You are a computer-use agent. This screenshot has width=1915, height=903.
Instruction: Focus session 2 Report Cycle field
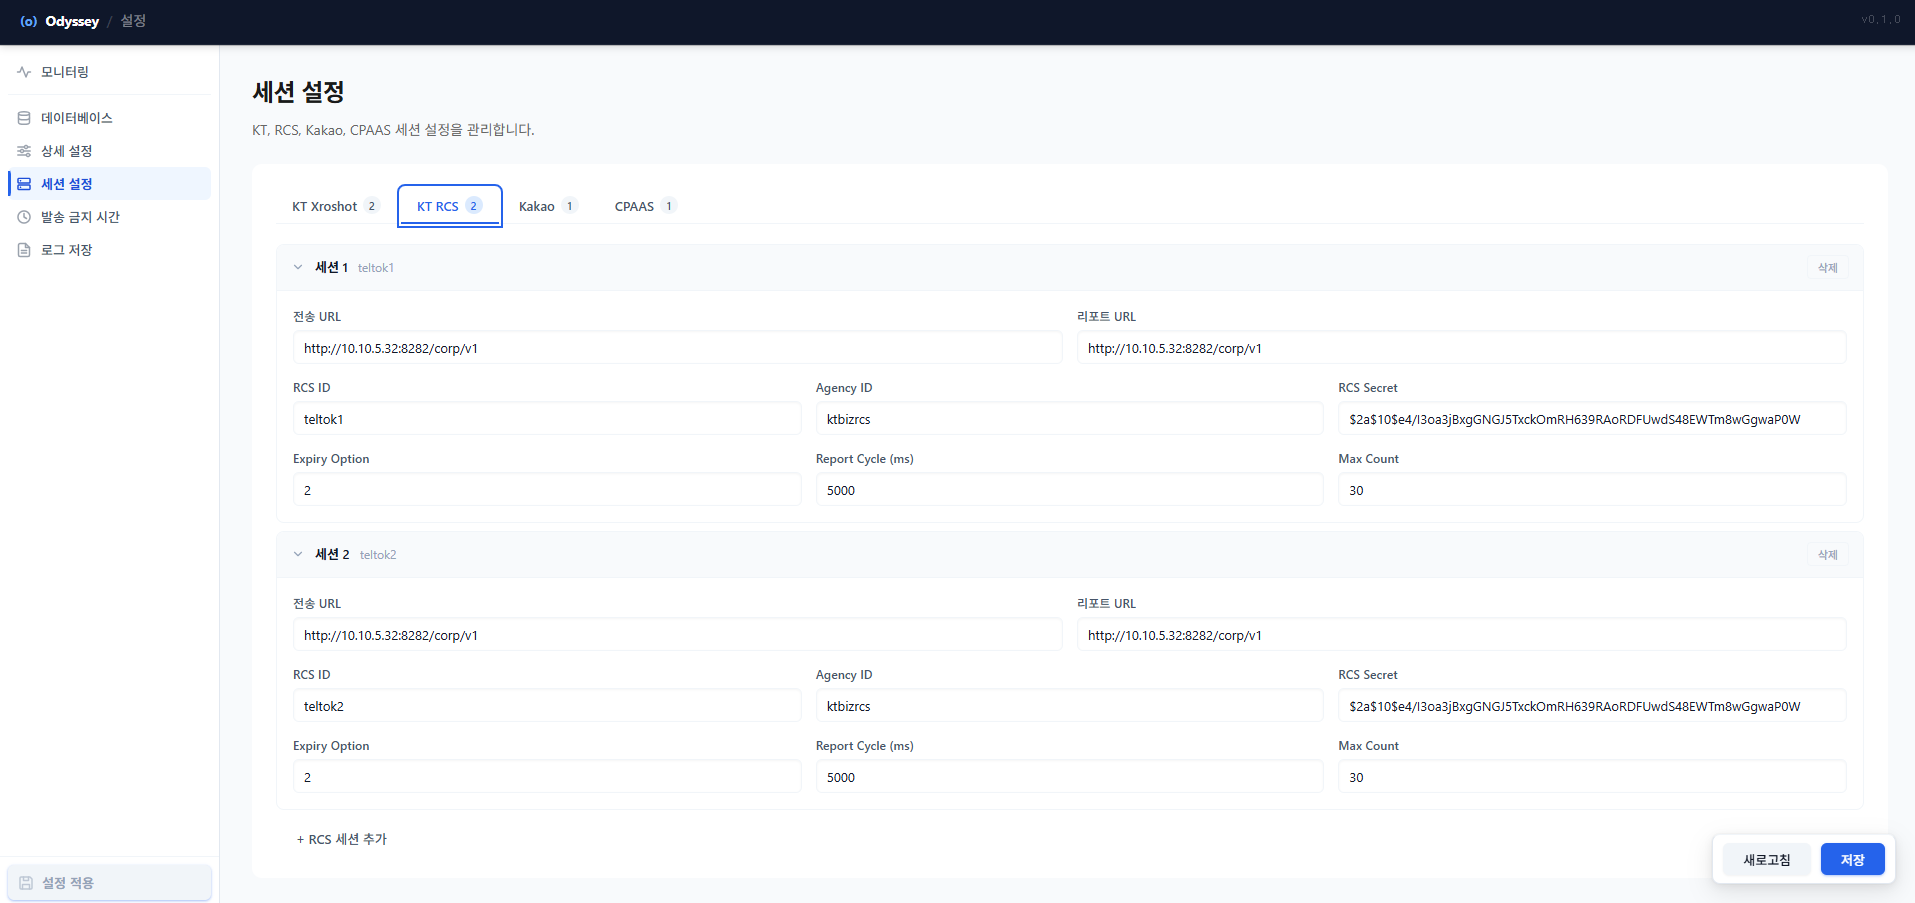1069,777
